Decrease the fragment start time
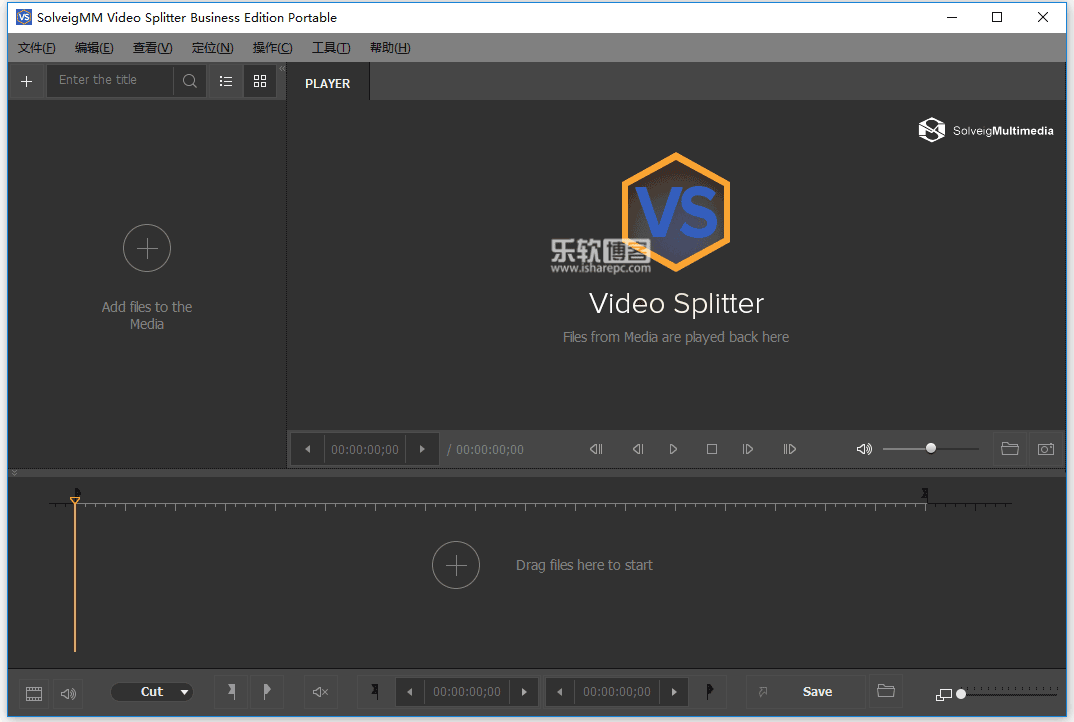Viewport: 1074px width, 722px height. pyautogui.click(x=410, y=692)
